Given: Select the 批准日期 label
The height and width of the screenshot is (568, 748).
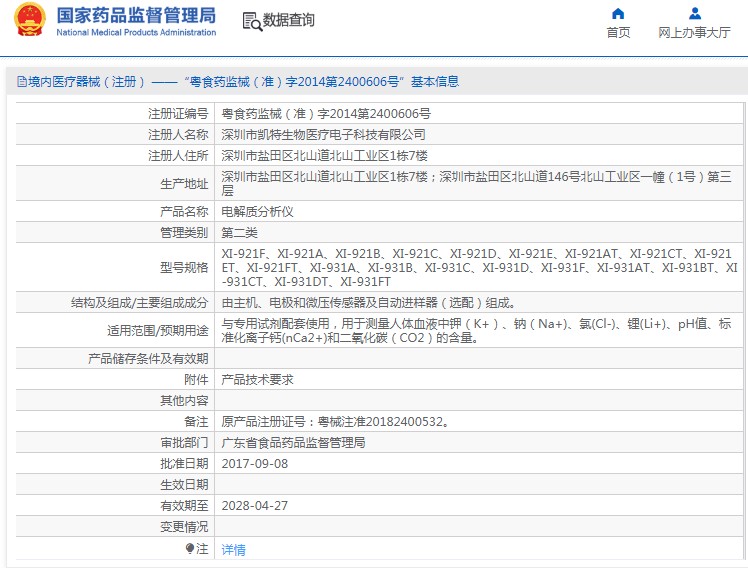Looking at the screenshot, I should coord(184,464).
